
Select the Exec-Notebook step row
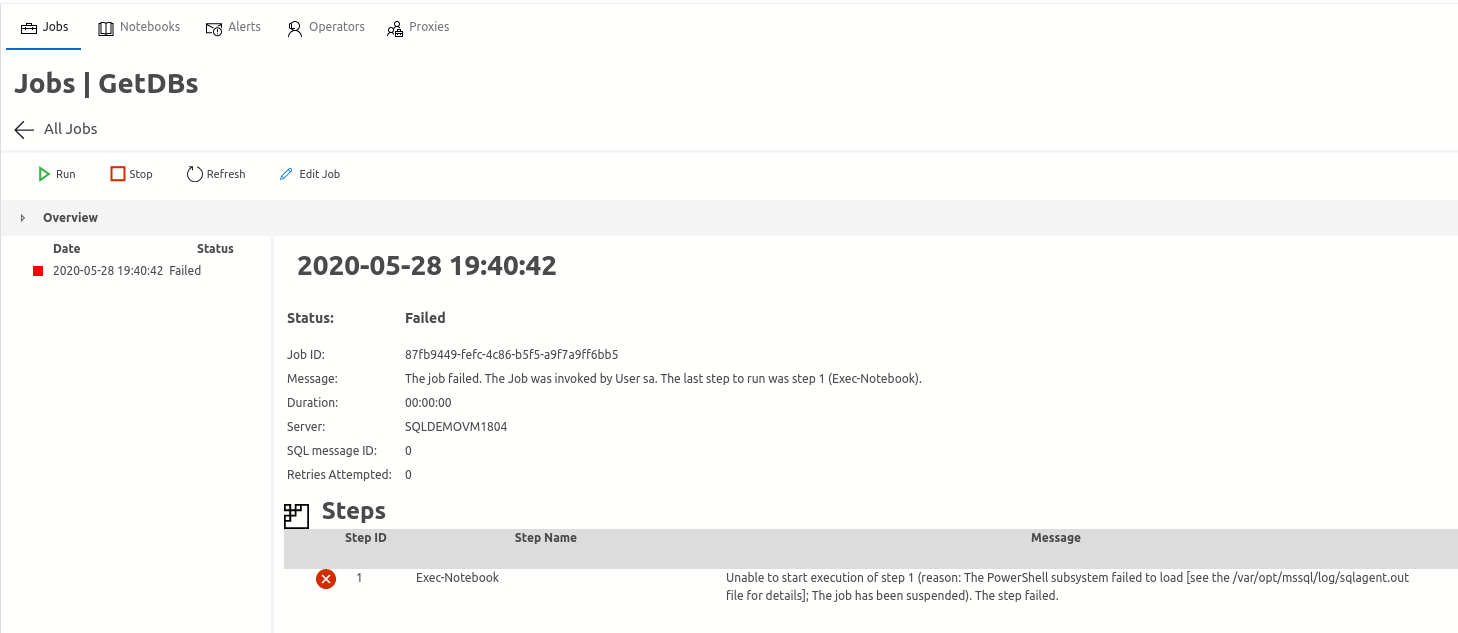pos(457,578)
